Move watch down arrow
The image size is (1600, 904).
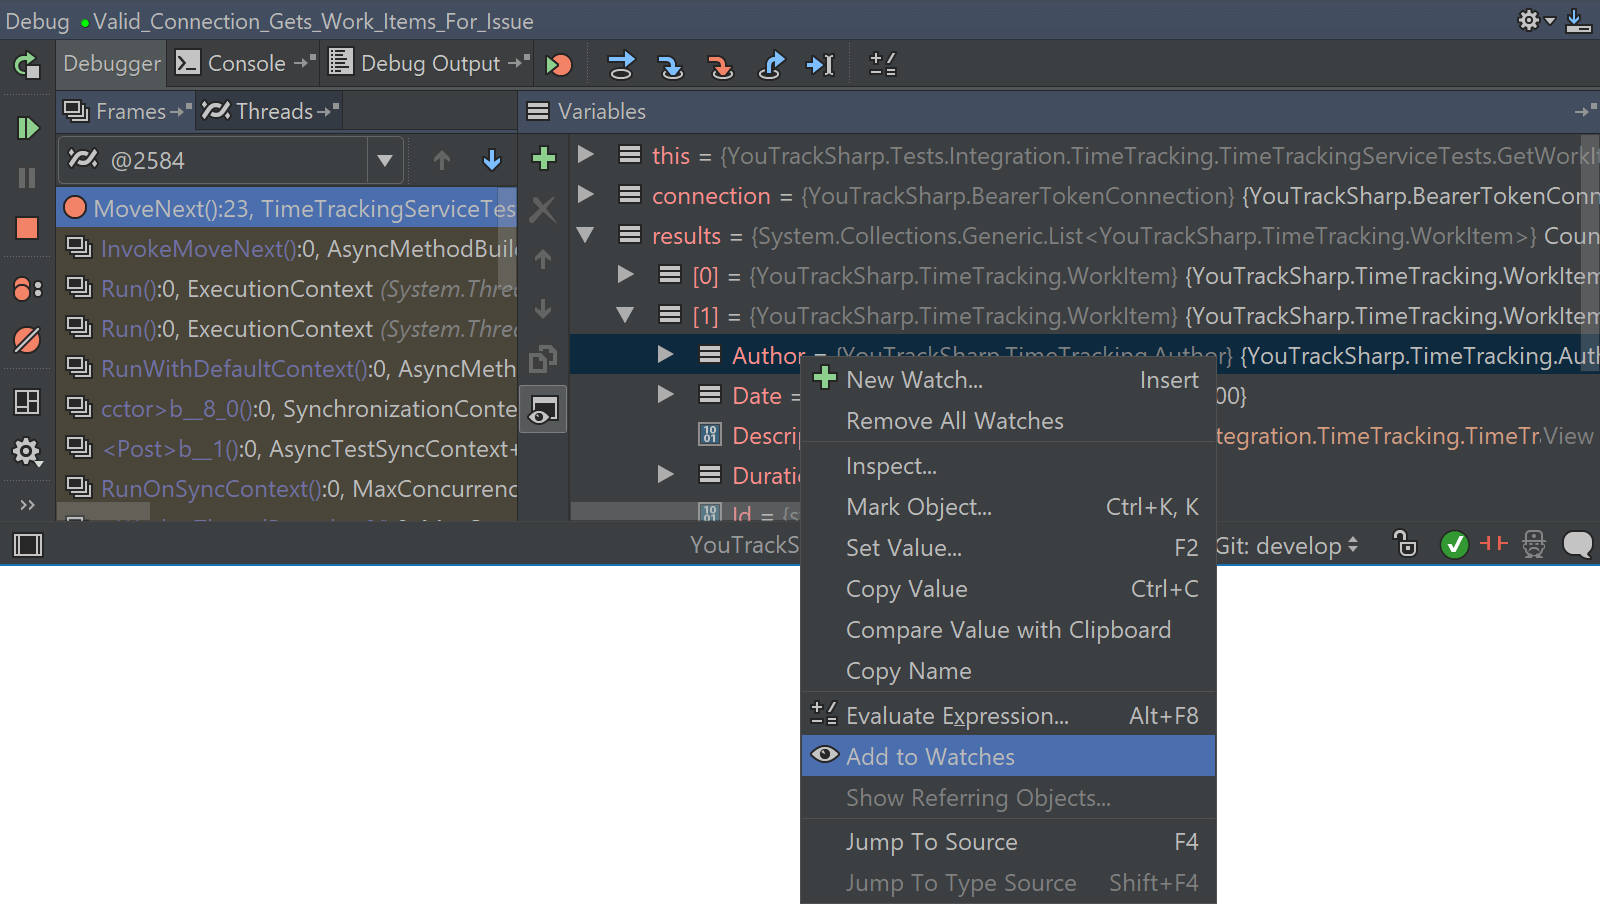[x=543, y=309]
